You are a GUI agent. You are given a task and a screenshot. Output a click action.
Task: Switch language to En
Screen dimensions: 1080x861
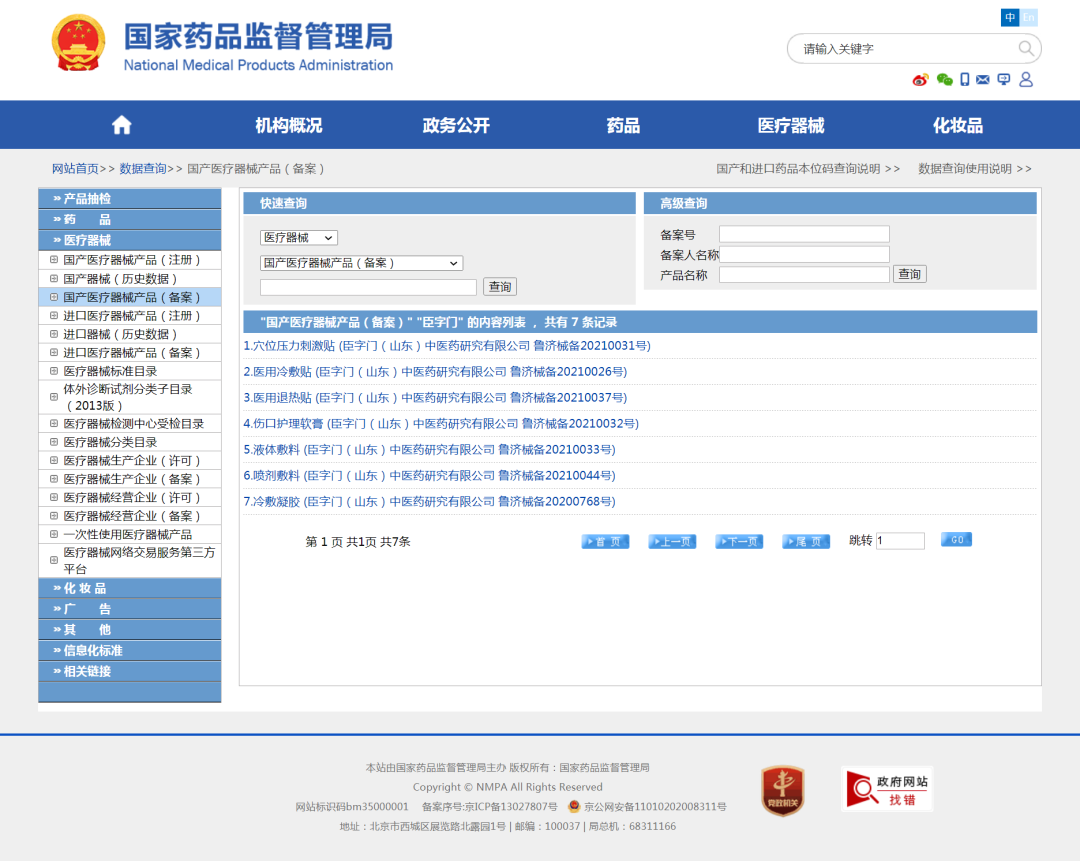[x=1028, y=17]
